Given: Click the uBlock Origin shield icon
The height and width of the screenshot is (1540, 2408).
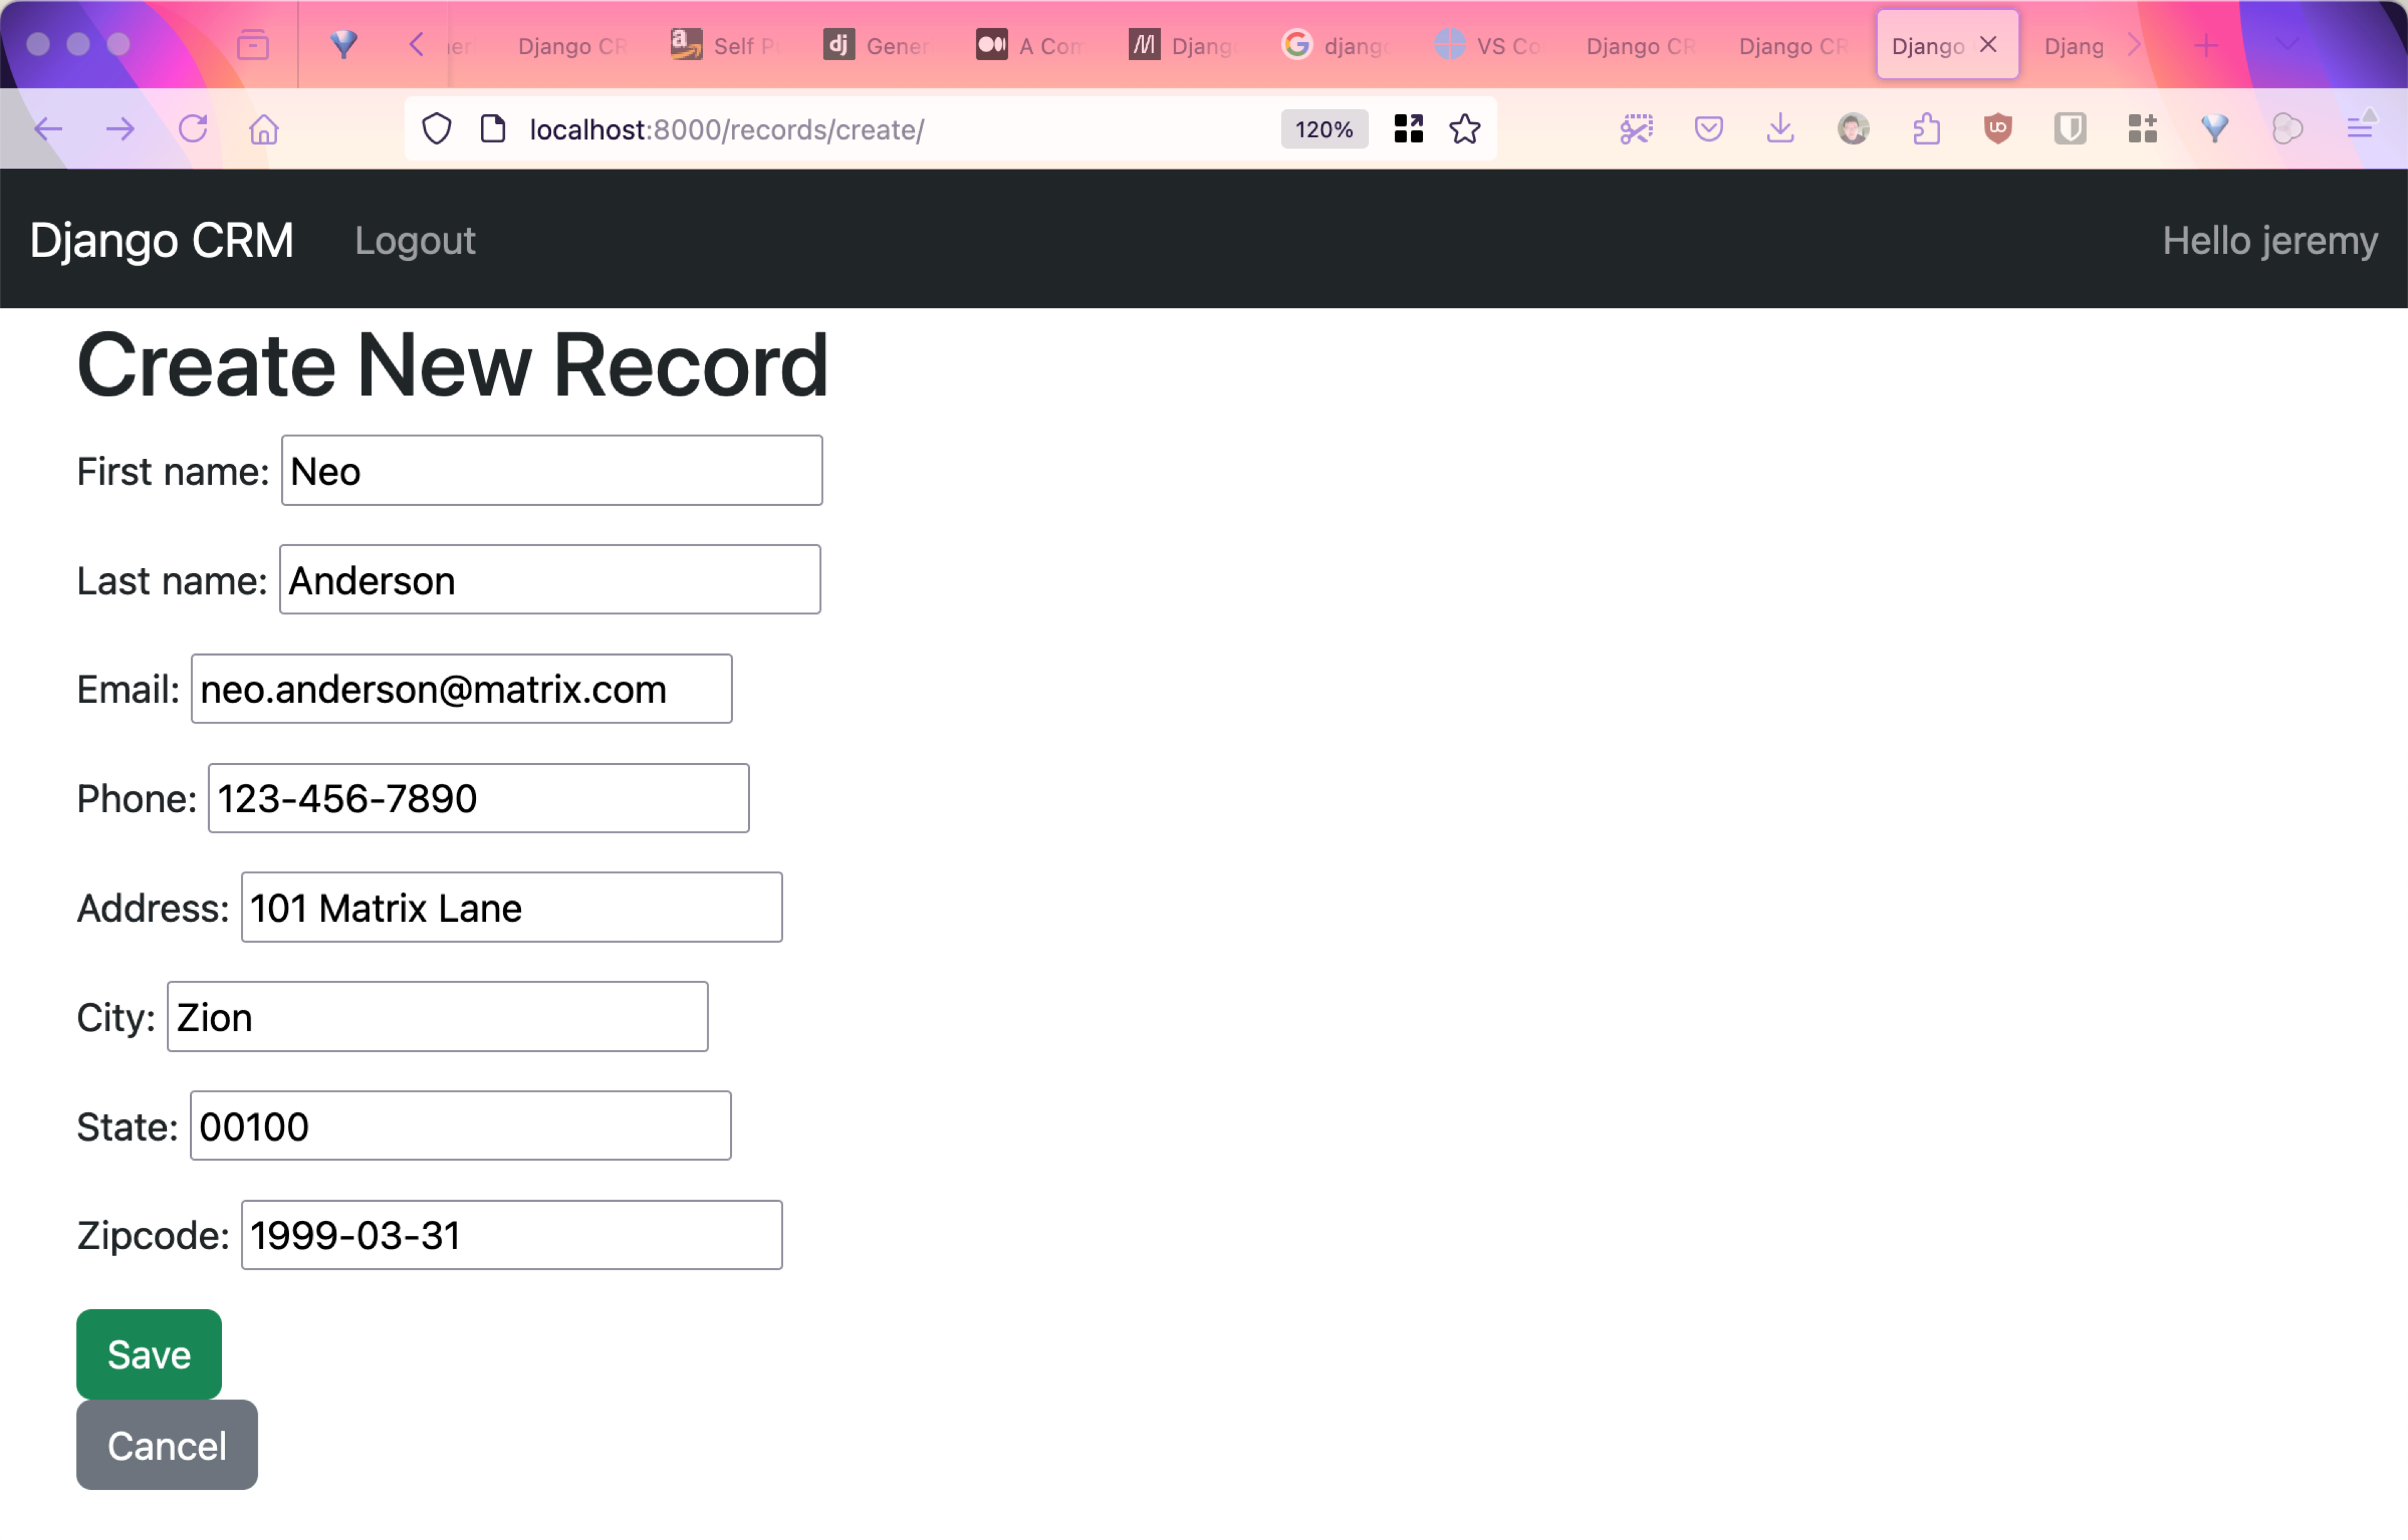Looking at the screenshot, I should [1997, 129].
